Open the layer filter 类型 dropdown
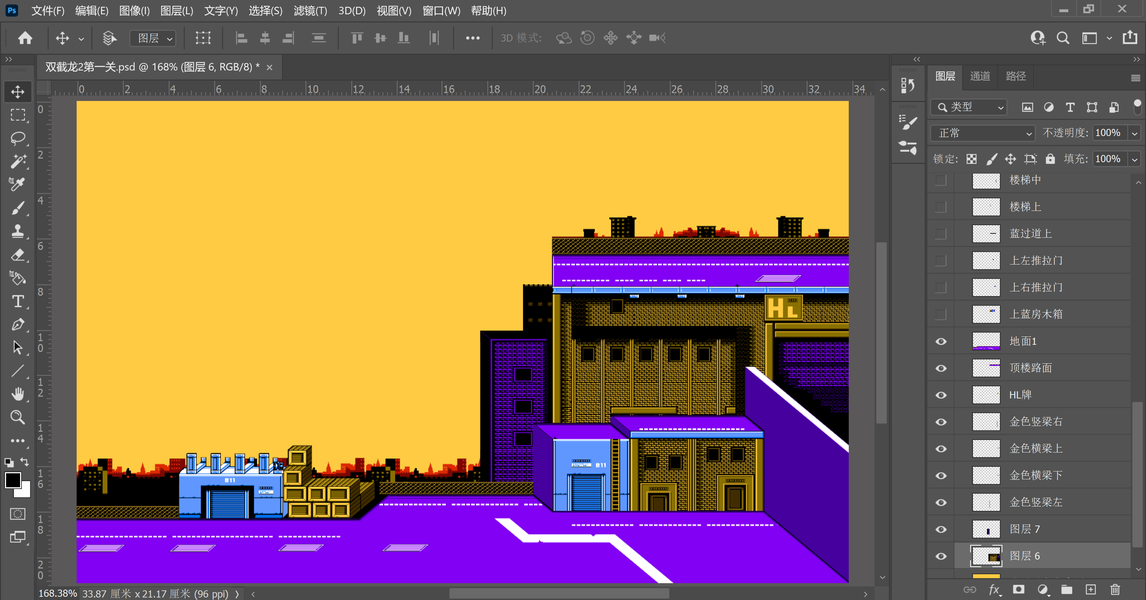Image resolution: width=1146 pixels, height=600 pixels. pyautogui.click(x=969, y=107)
